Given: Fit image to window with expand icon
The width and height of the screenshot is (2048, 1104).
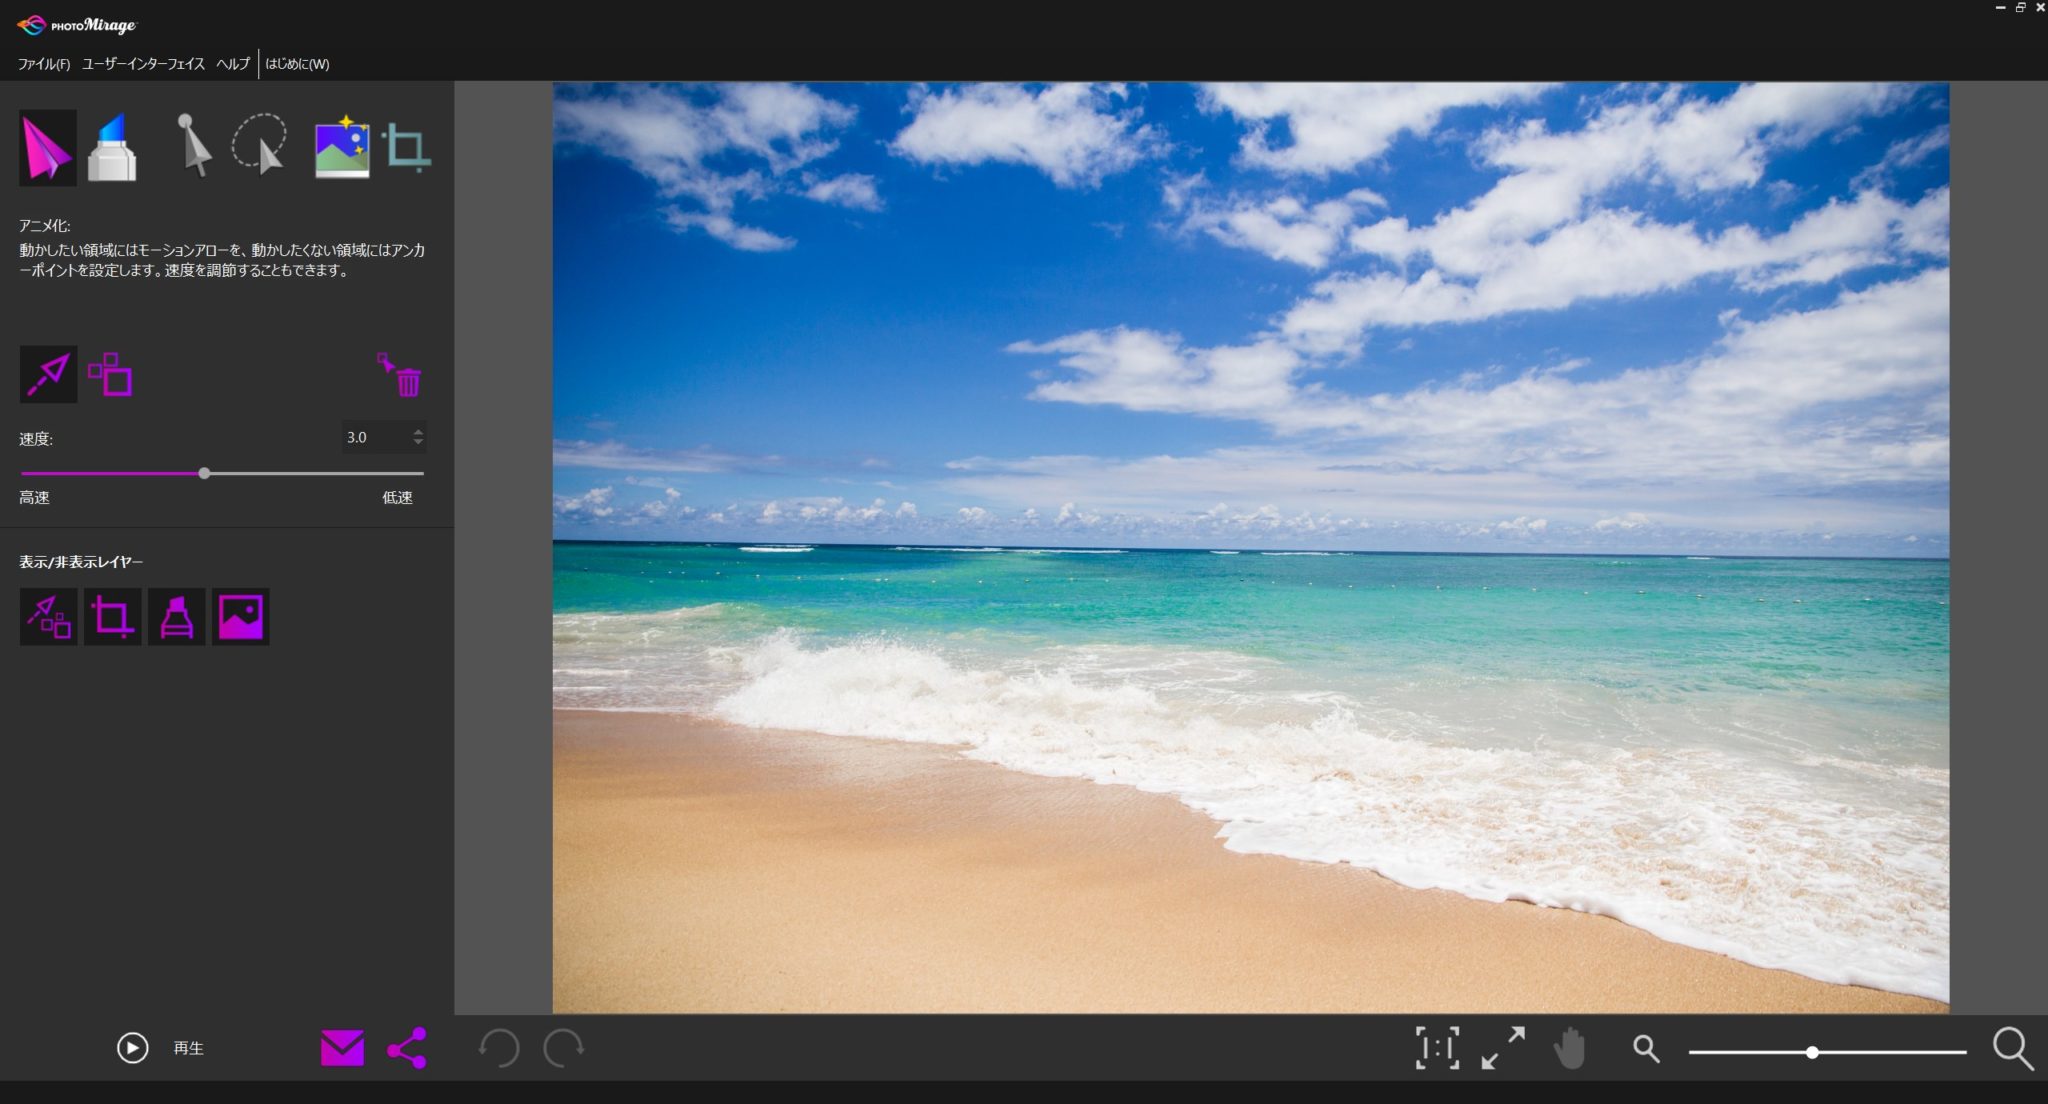Looking at the screenshot, I should (x=1503, y=1048).
